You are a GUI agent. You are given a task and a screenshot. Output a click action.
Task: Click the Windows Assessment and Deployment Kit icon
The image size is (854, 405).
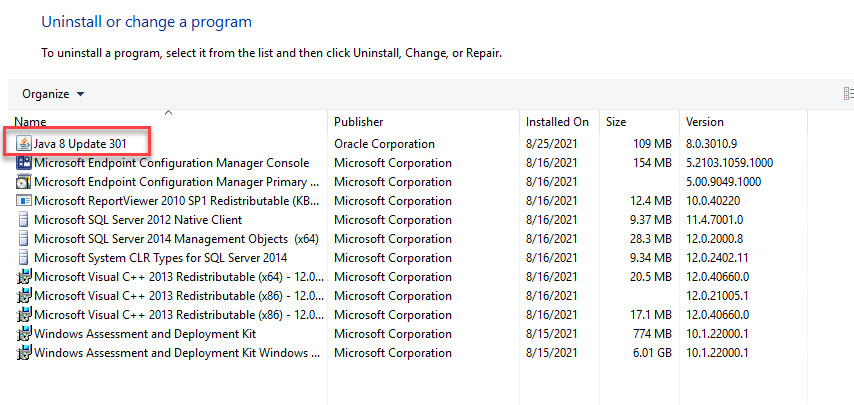coord(24,334)
